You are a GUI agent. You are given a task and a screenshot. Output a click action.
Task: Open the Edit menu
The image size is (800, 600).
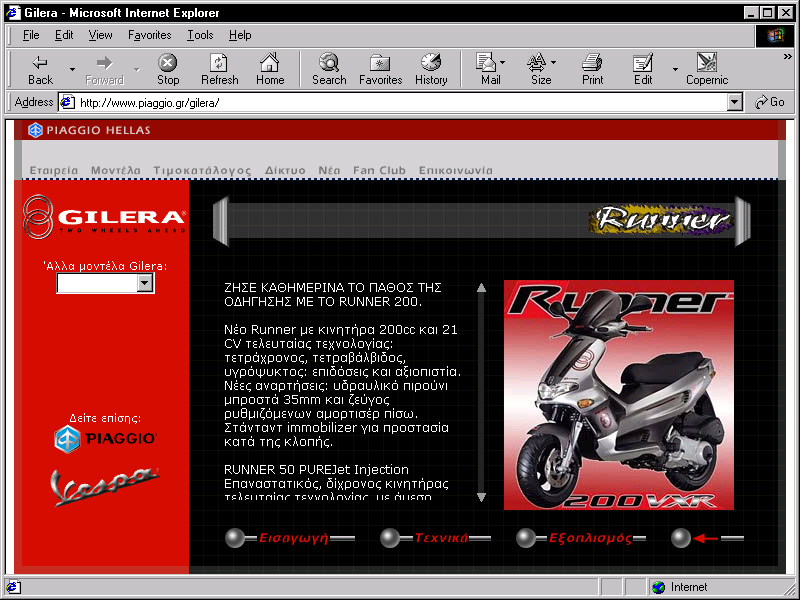pos(64,35)
